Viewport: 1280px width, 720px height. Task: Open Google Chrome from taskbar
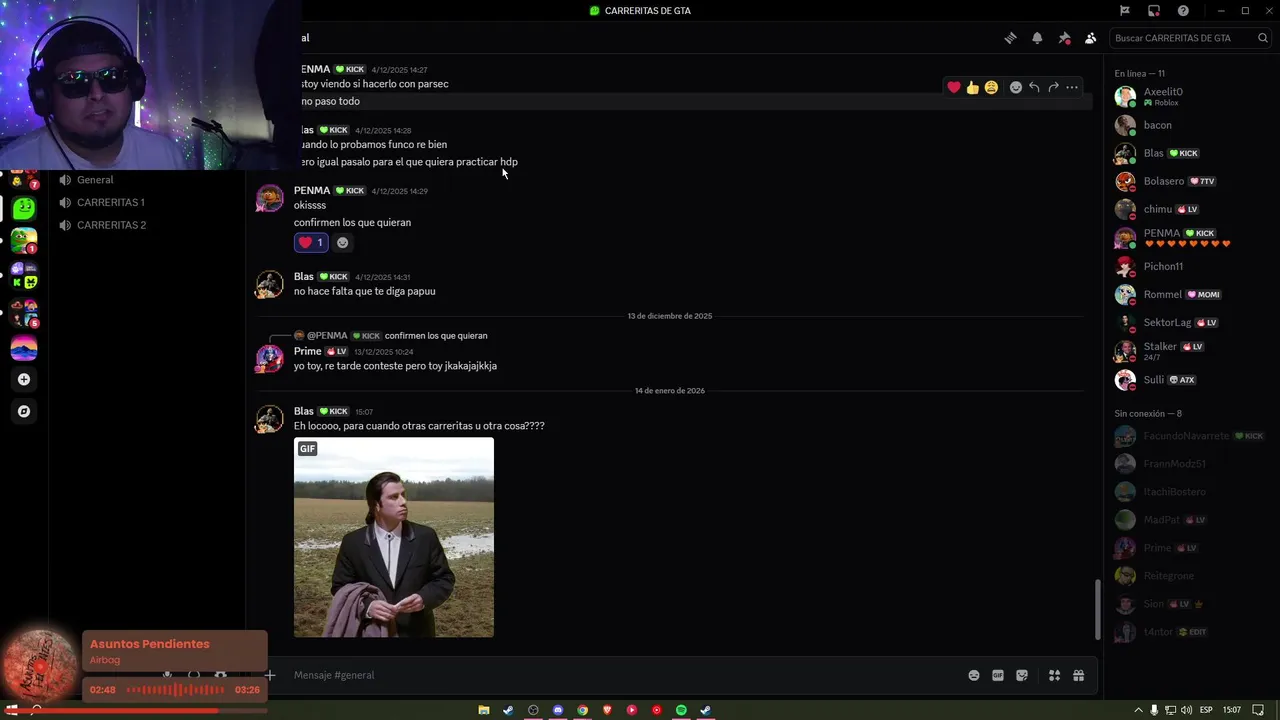click(582, 710)
